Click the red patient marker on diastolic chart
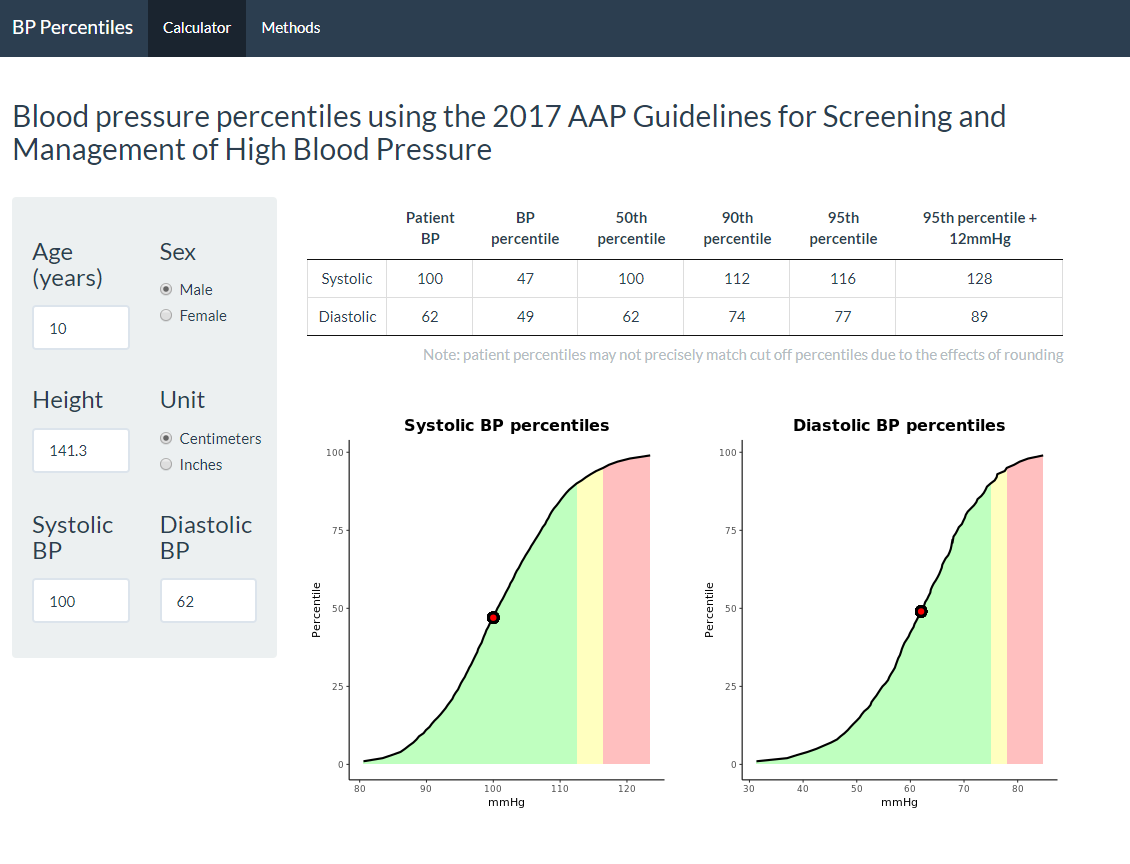This screenshot has height=864, width=1130. click(921, 611)
